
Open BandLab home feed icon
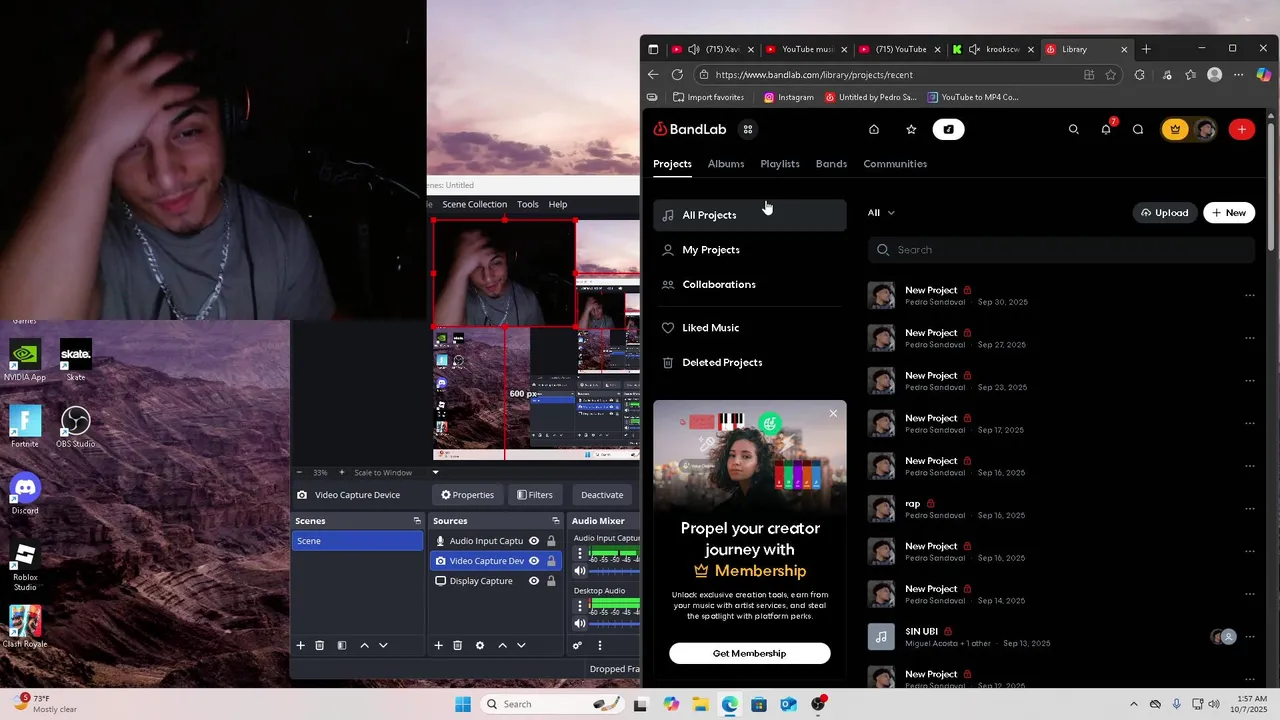874,129
